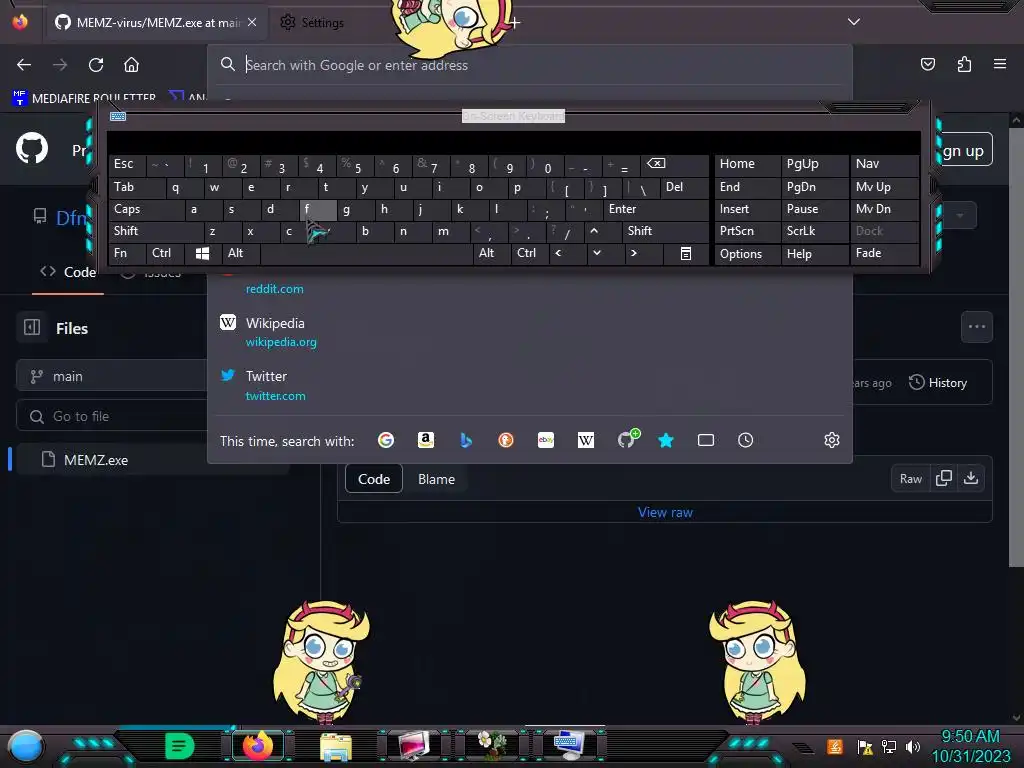Click Windows key on On-Screen Keyboard
Image resolution: width=1024 pixels, height=768 pixels.
pos(202,253)
